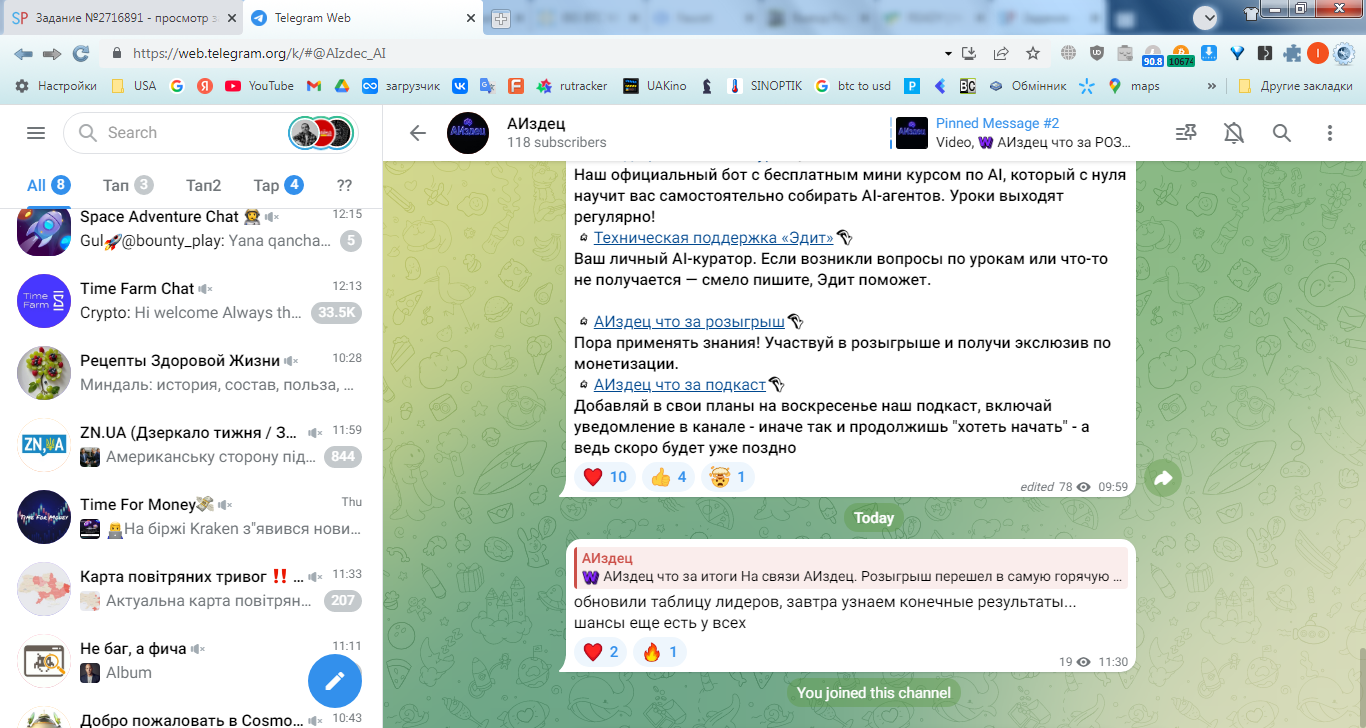Share this page from address bar

(1001, 54)
